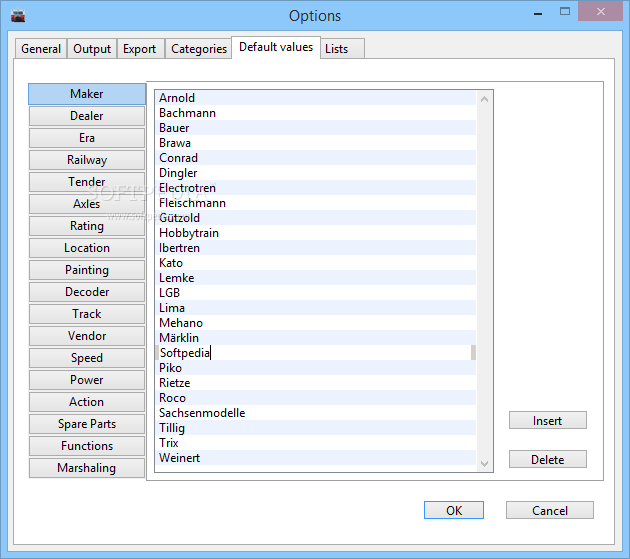Open the Decoder values
The width and height of the screenshot is (630, 559).
87,292
